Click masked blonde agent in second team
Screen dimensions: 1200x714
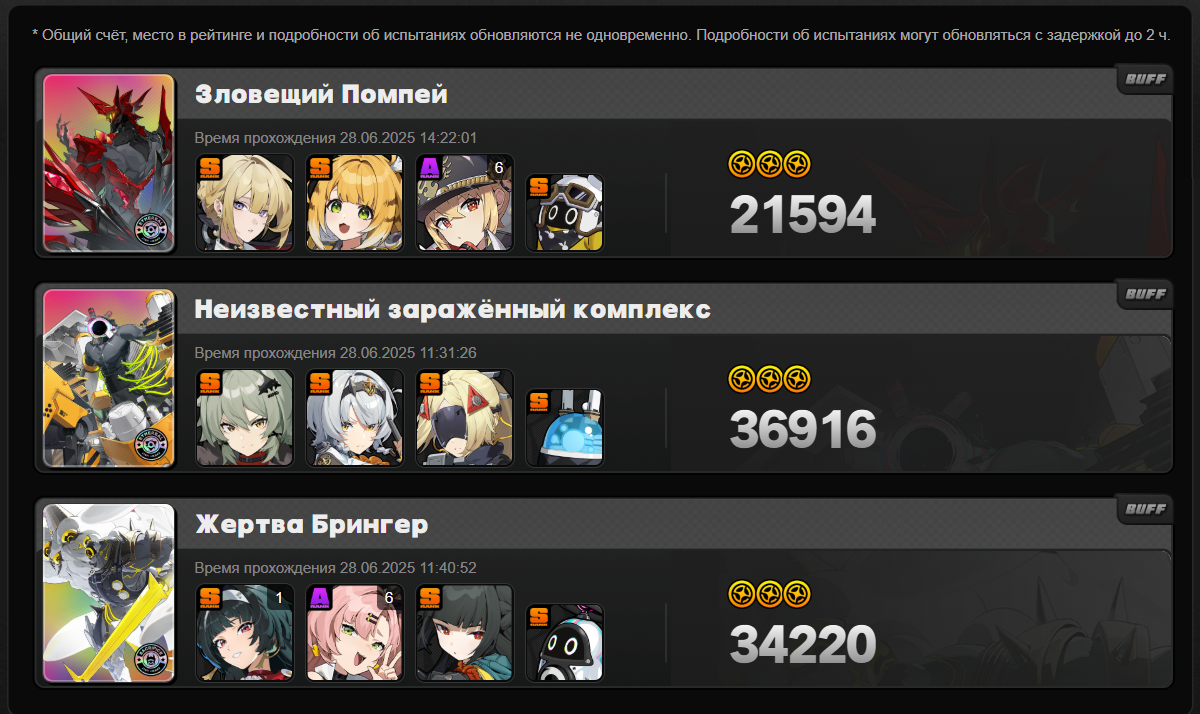(465, 417)
